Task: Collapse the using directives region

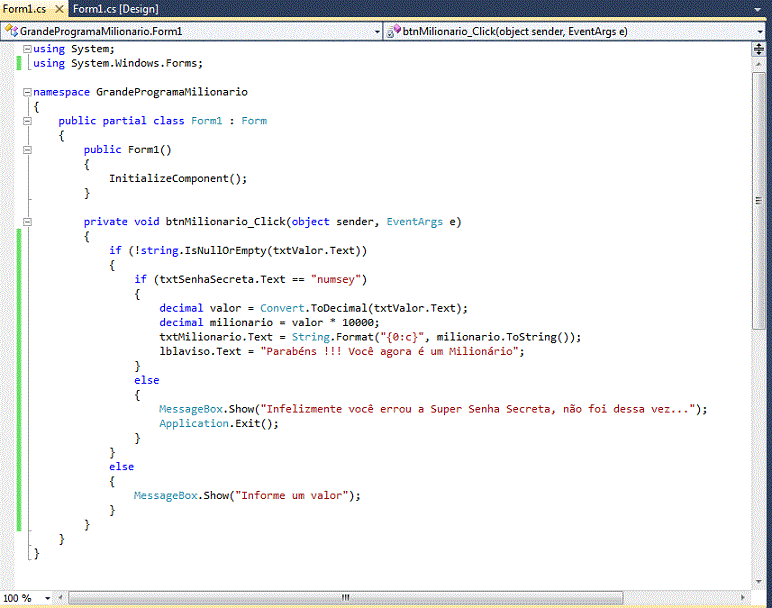Action: click(x=28, y=49)
